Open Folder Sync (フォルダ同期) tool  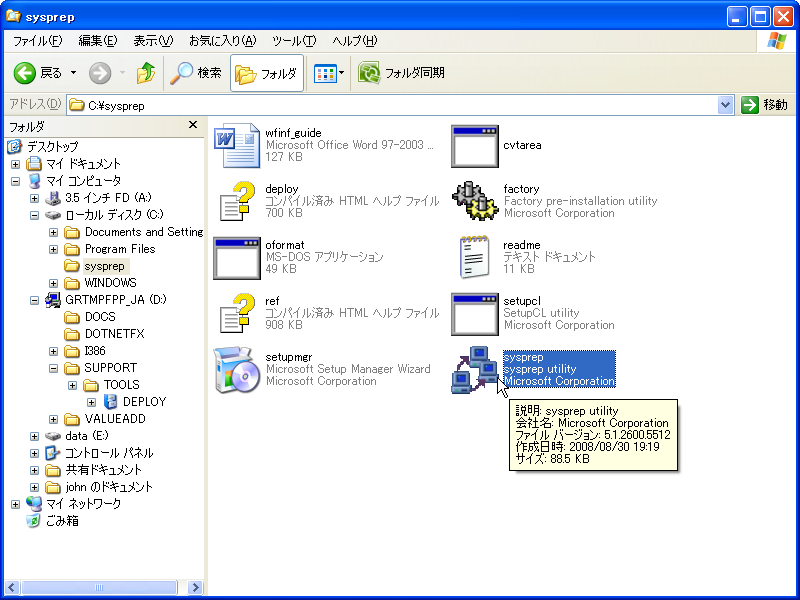click(x=401, y=73)
